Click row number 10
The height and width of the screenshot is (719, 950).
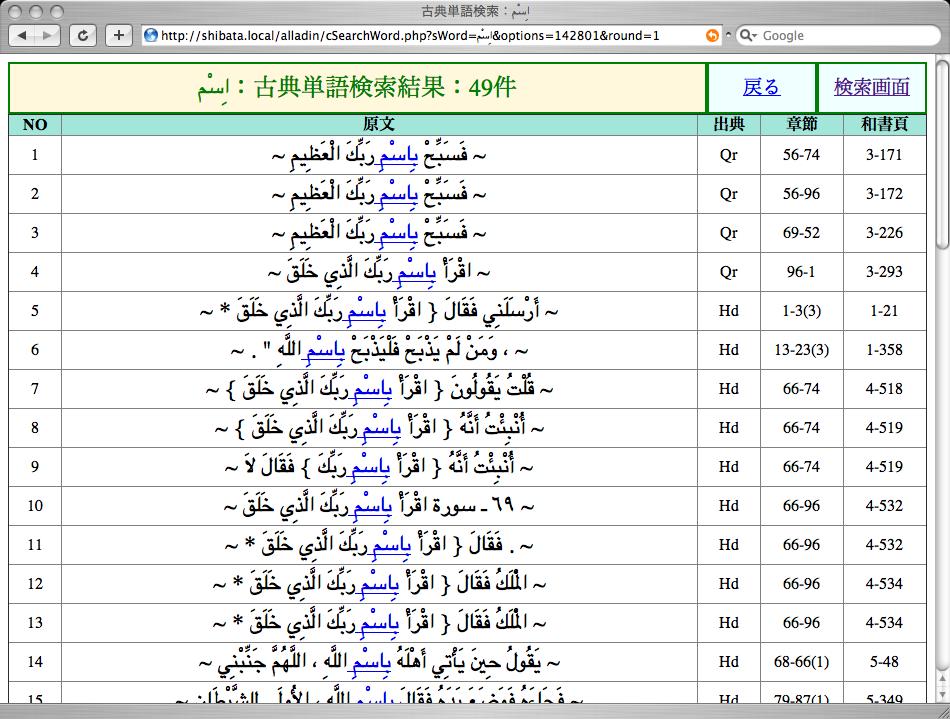(35, 506)
